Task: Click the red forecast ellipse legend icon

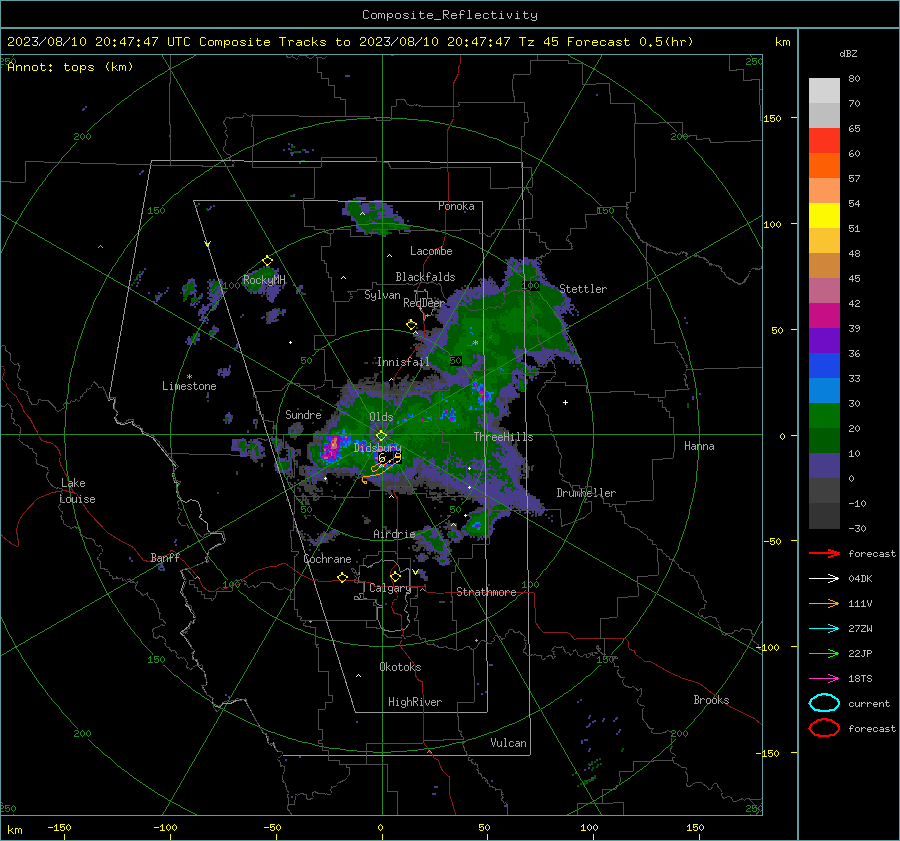Action: point(824,728)
